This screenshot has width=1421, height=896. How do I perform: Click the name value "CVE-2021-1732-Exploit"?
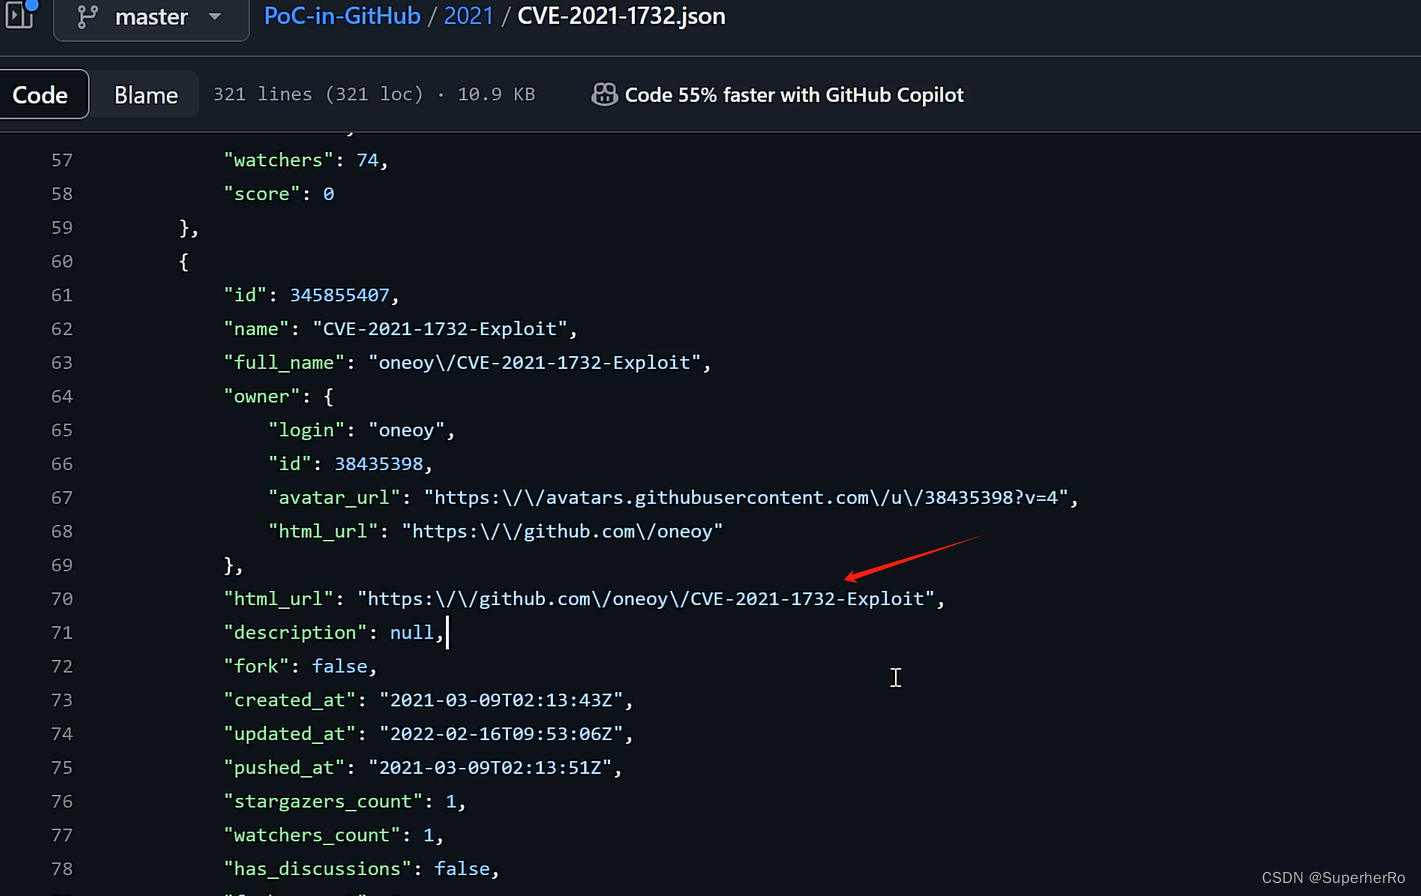[x=440, y=329]
